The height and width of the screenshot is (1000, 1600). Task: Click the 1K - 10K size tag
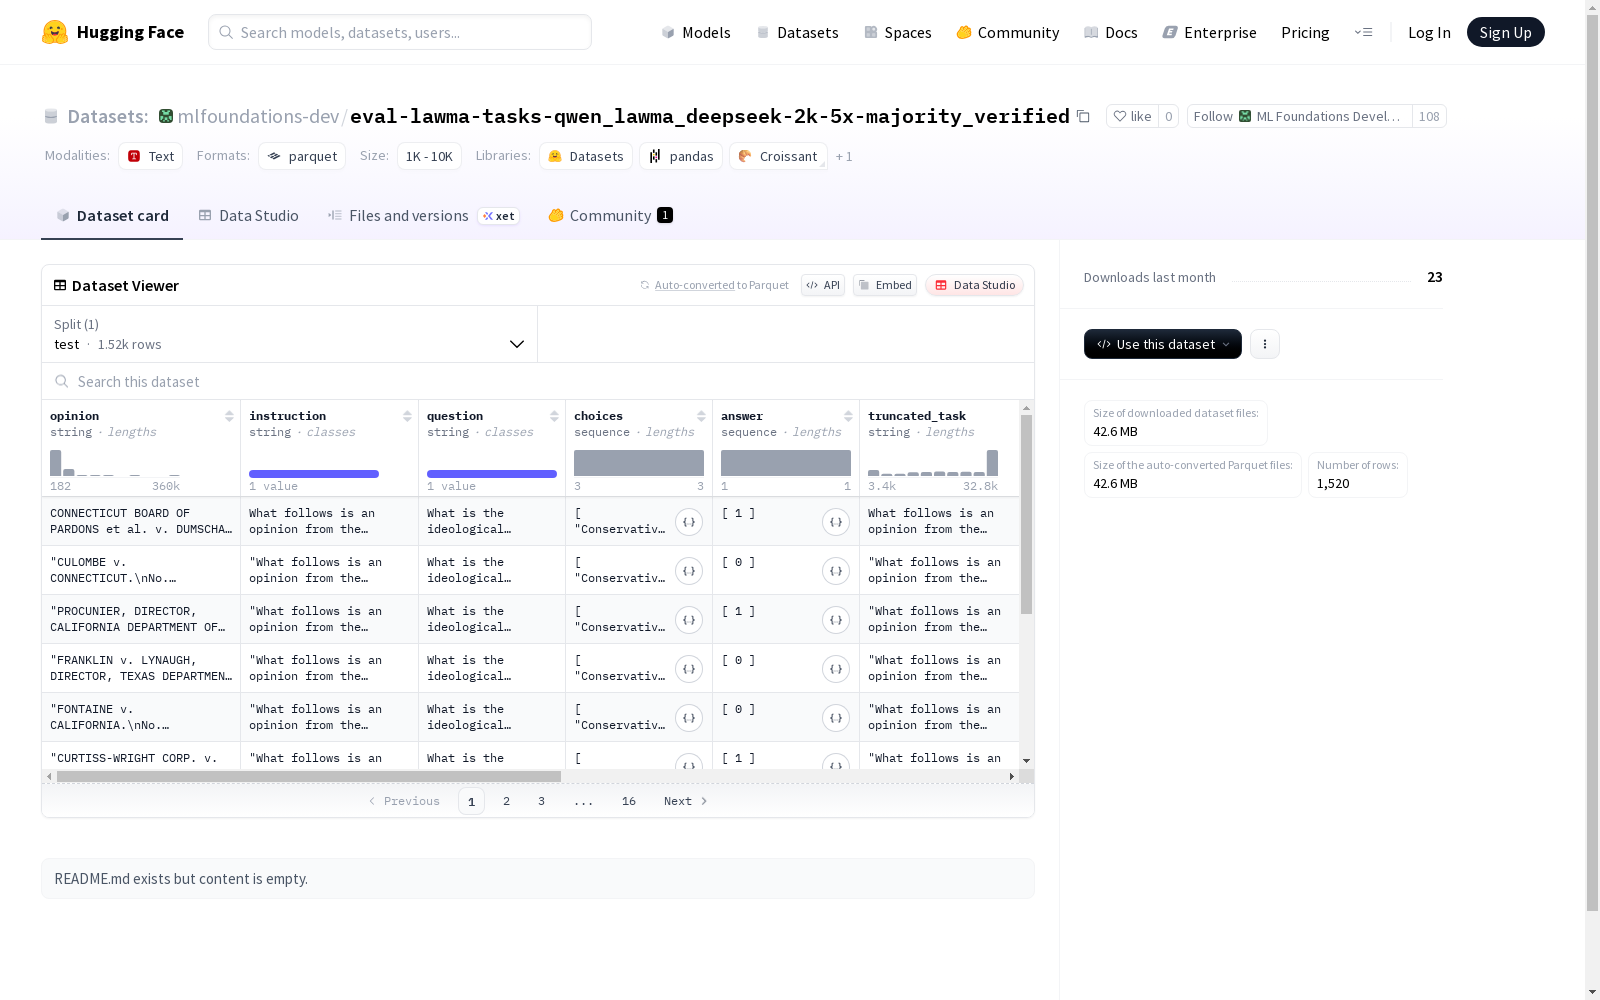pyautogui.click(x=429, y=156)
